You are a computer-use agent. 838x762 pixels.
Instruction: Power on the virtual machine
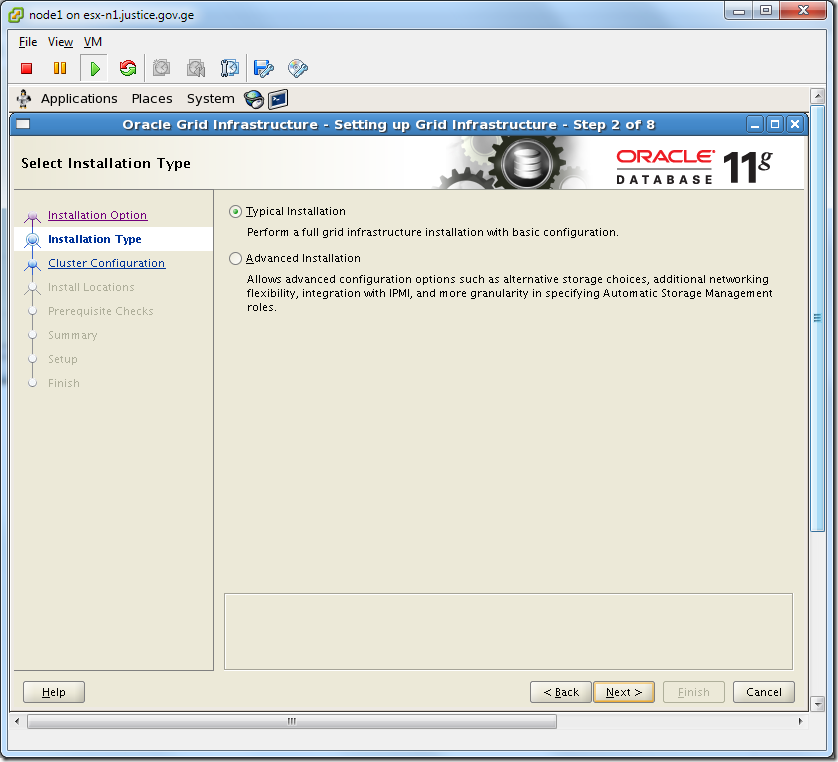coord(93,68)
